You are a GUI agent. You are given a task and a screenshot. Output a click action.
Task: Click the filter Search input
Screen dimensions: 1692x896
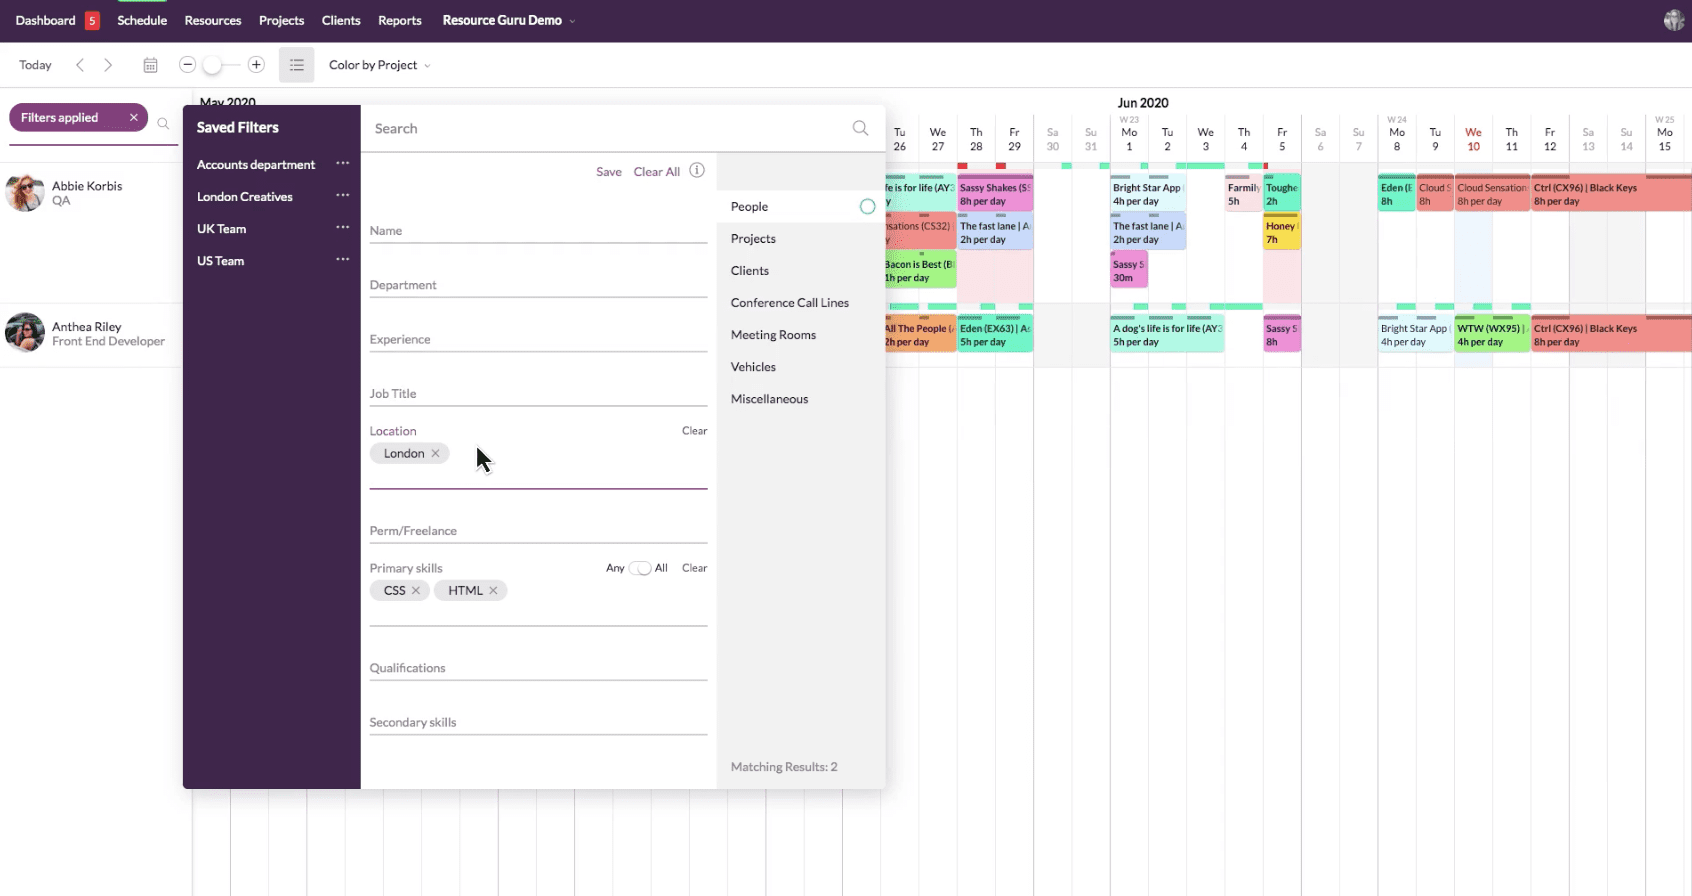pyautogui.click(x=608, y=128)
